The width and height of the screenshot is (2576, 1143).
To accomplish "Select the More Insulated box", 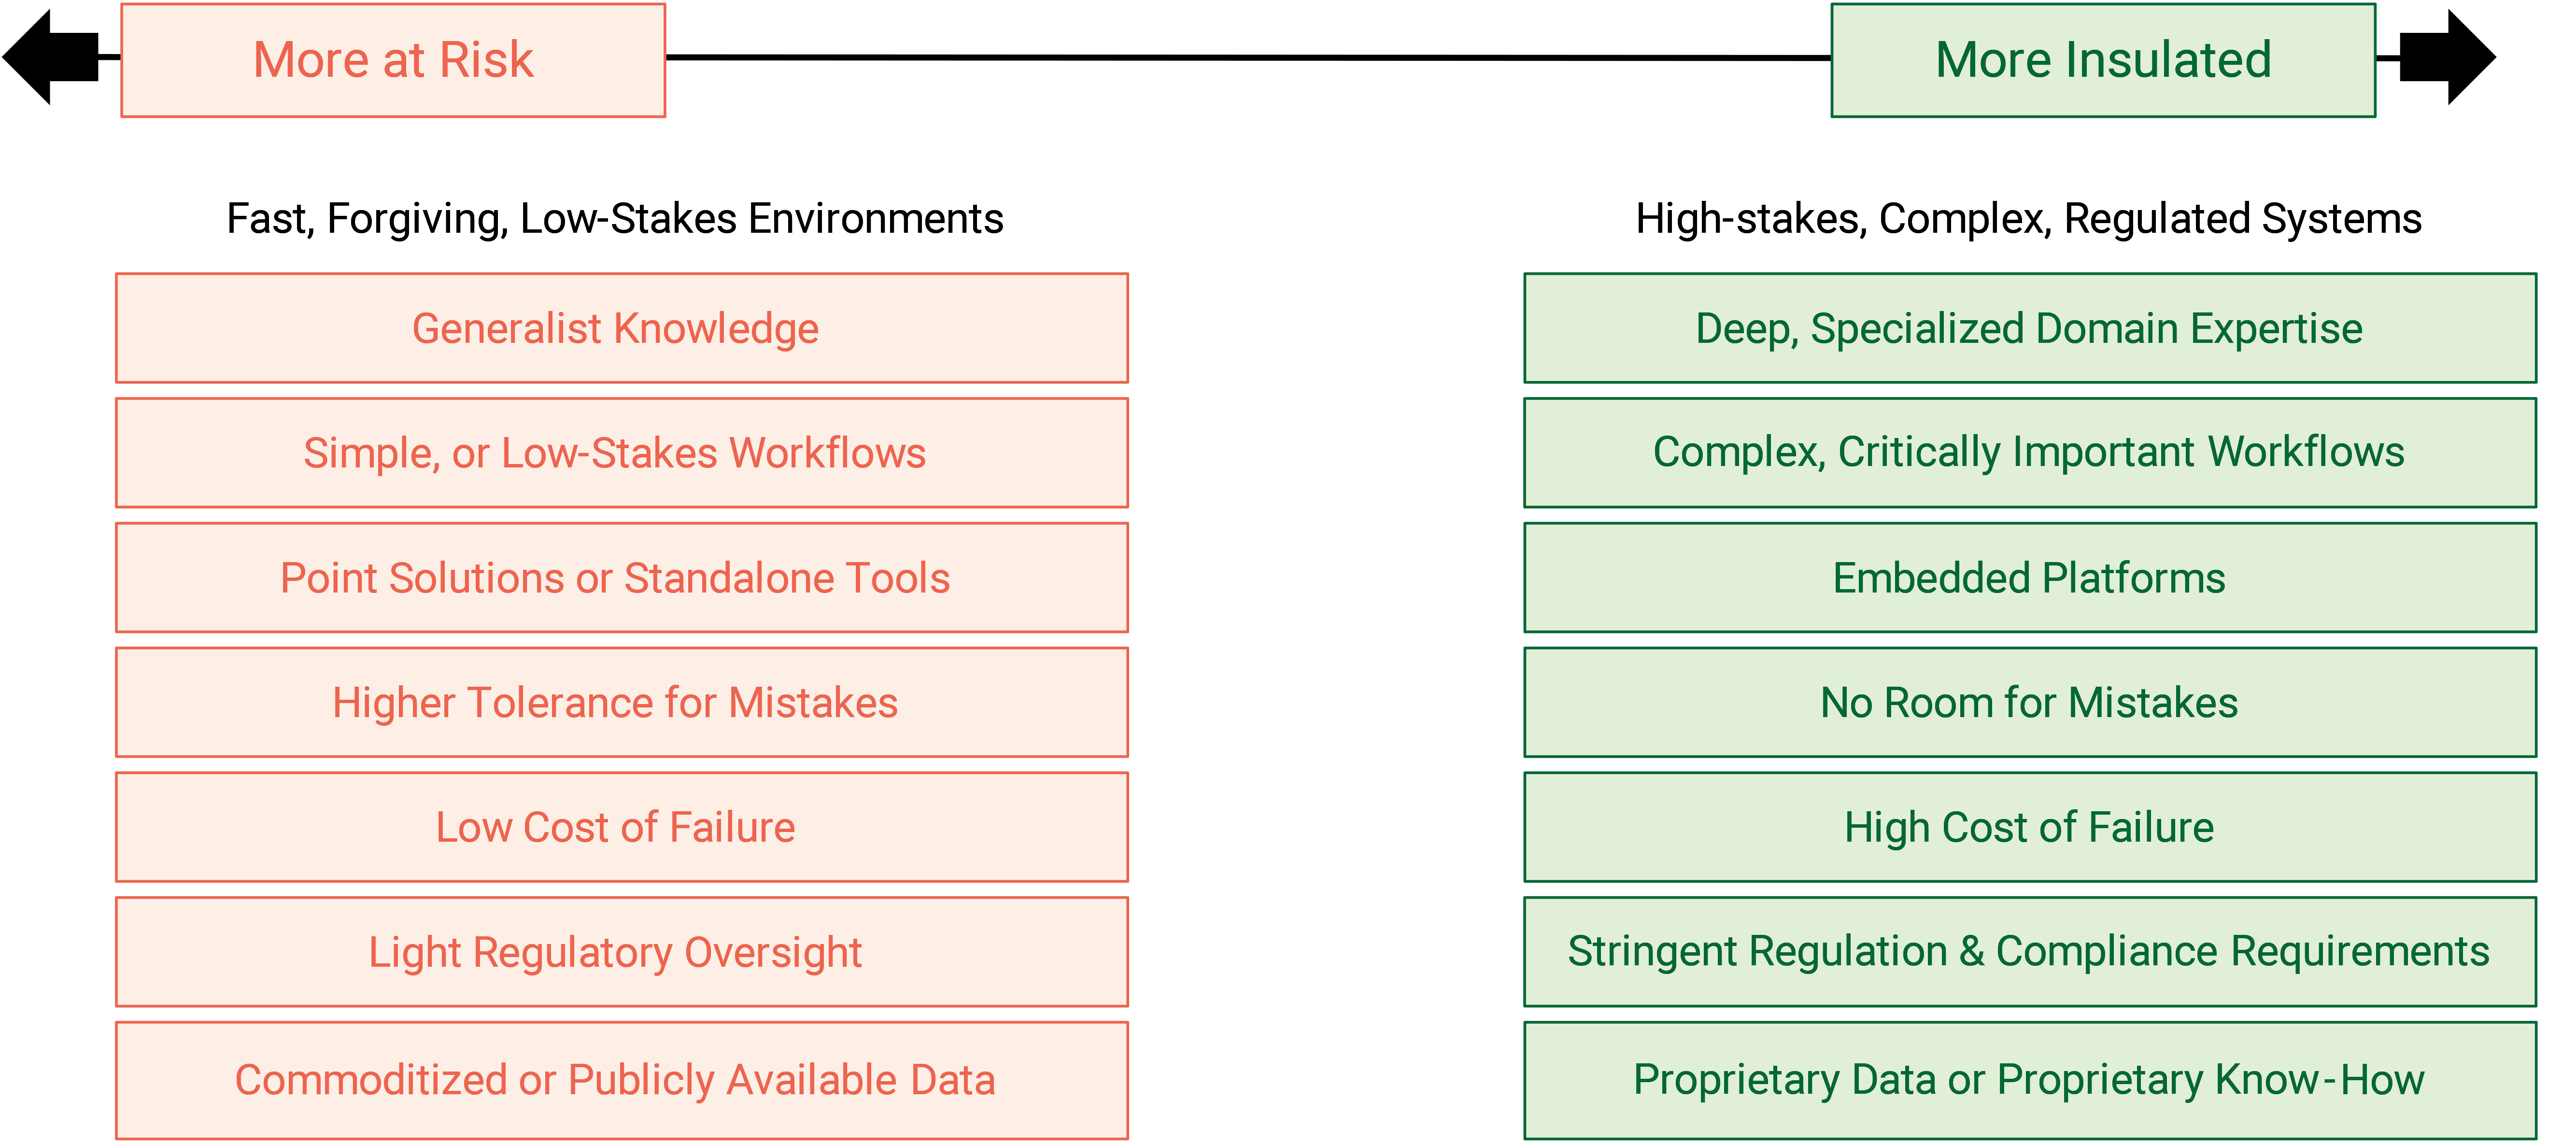I will [2103, 60].
